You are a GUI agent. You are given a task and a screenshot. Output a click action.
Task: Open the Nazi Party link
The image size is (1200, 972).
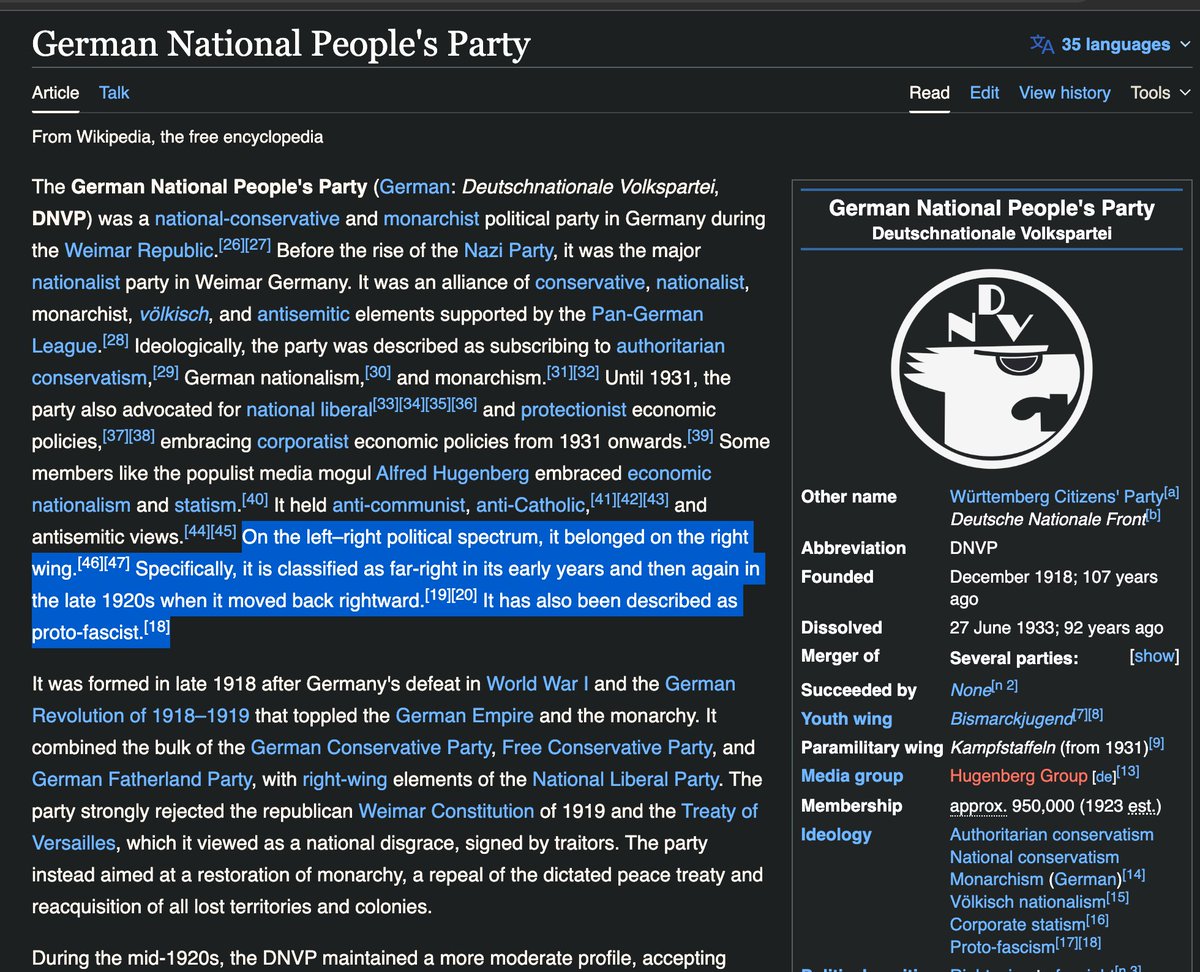point(508,250)
